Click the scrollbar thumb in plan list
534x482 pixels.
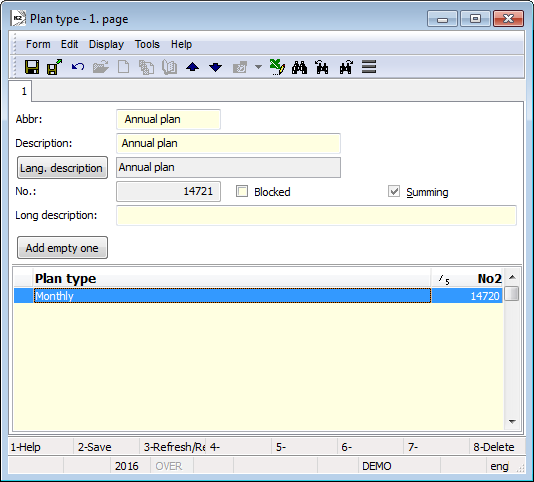point(512,294)
